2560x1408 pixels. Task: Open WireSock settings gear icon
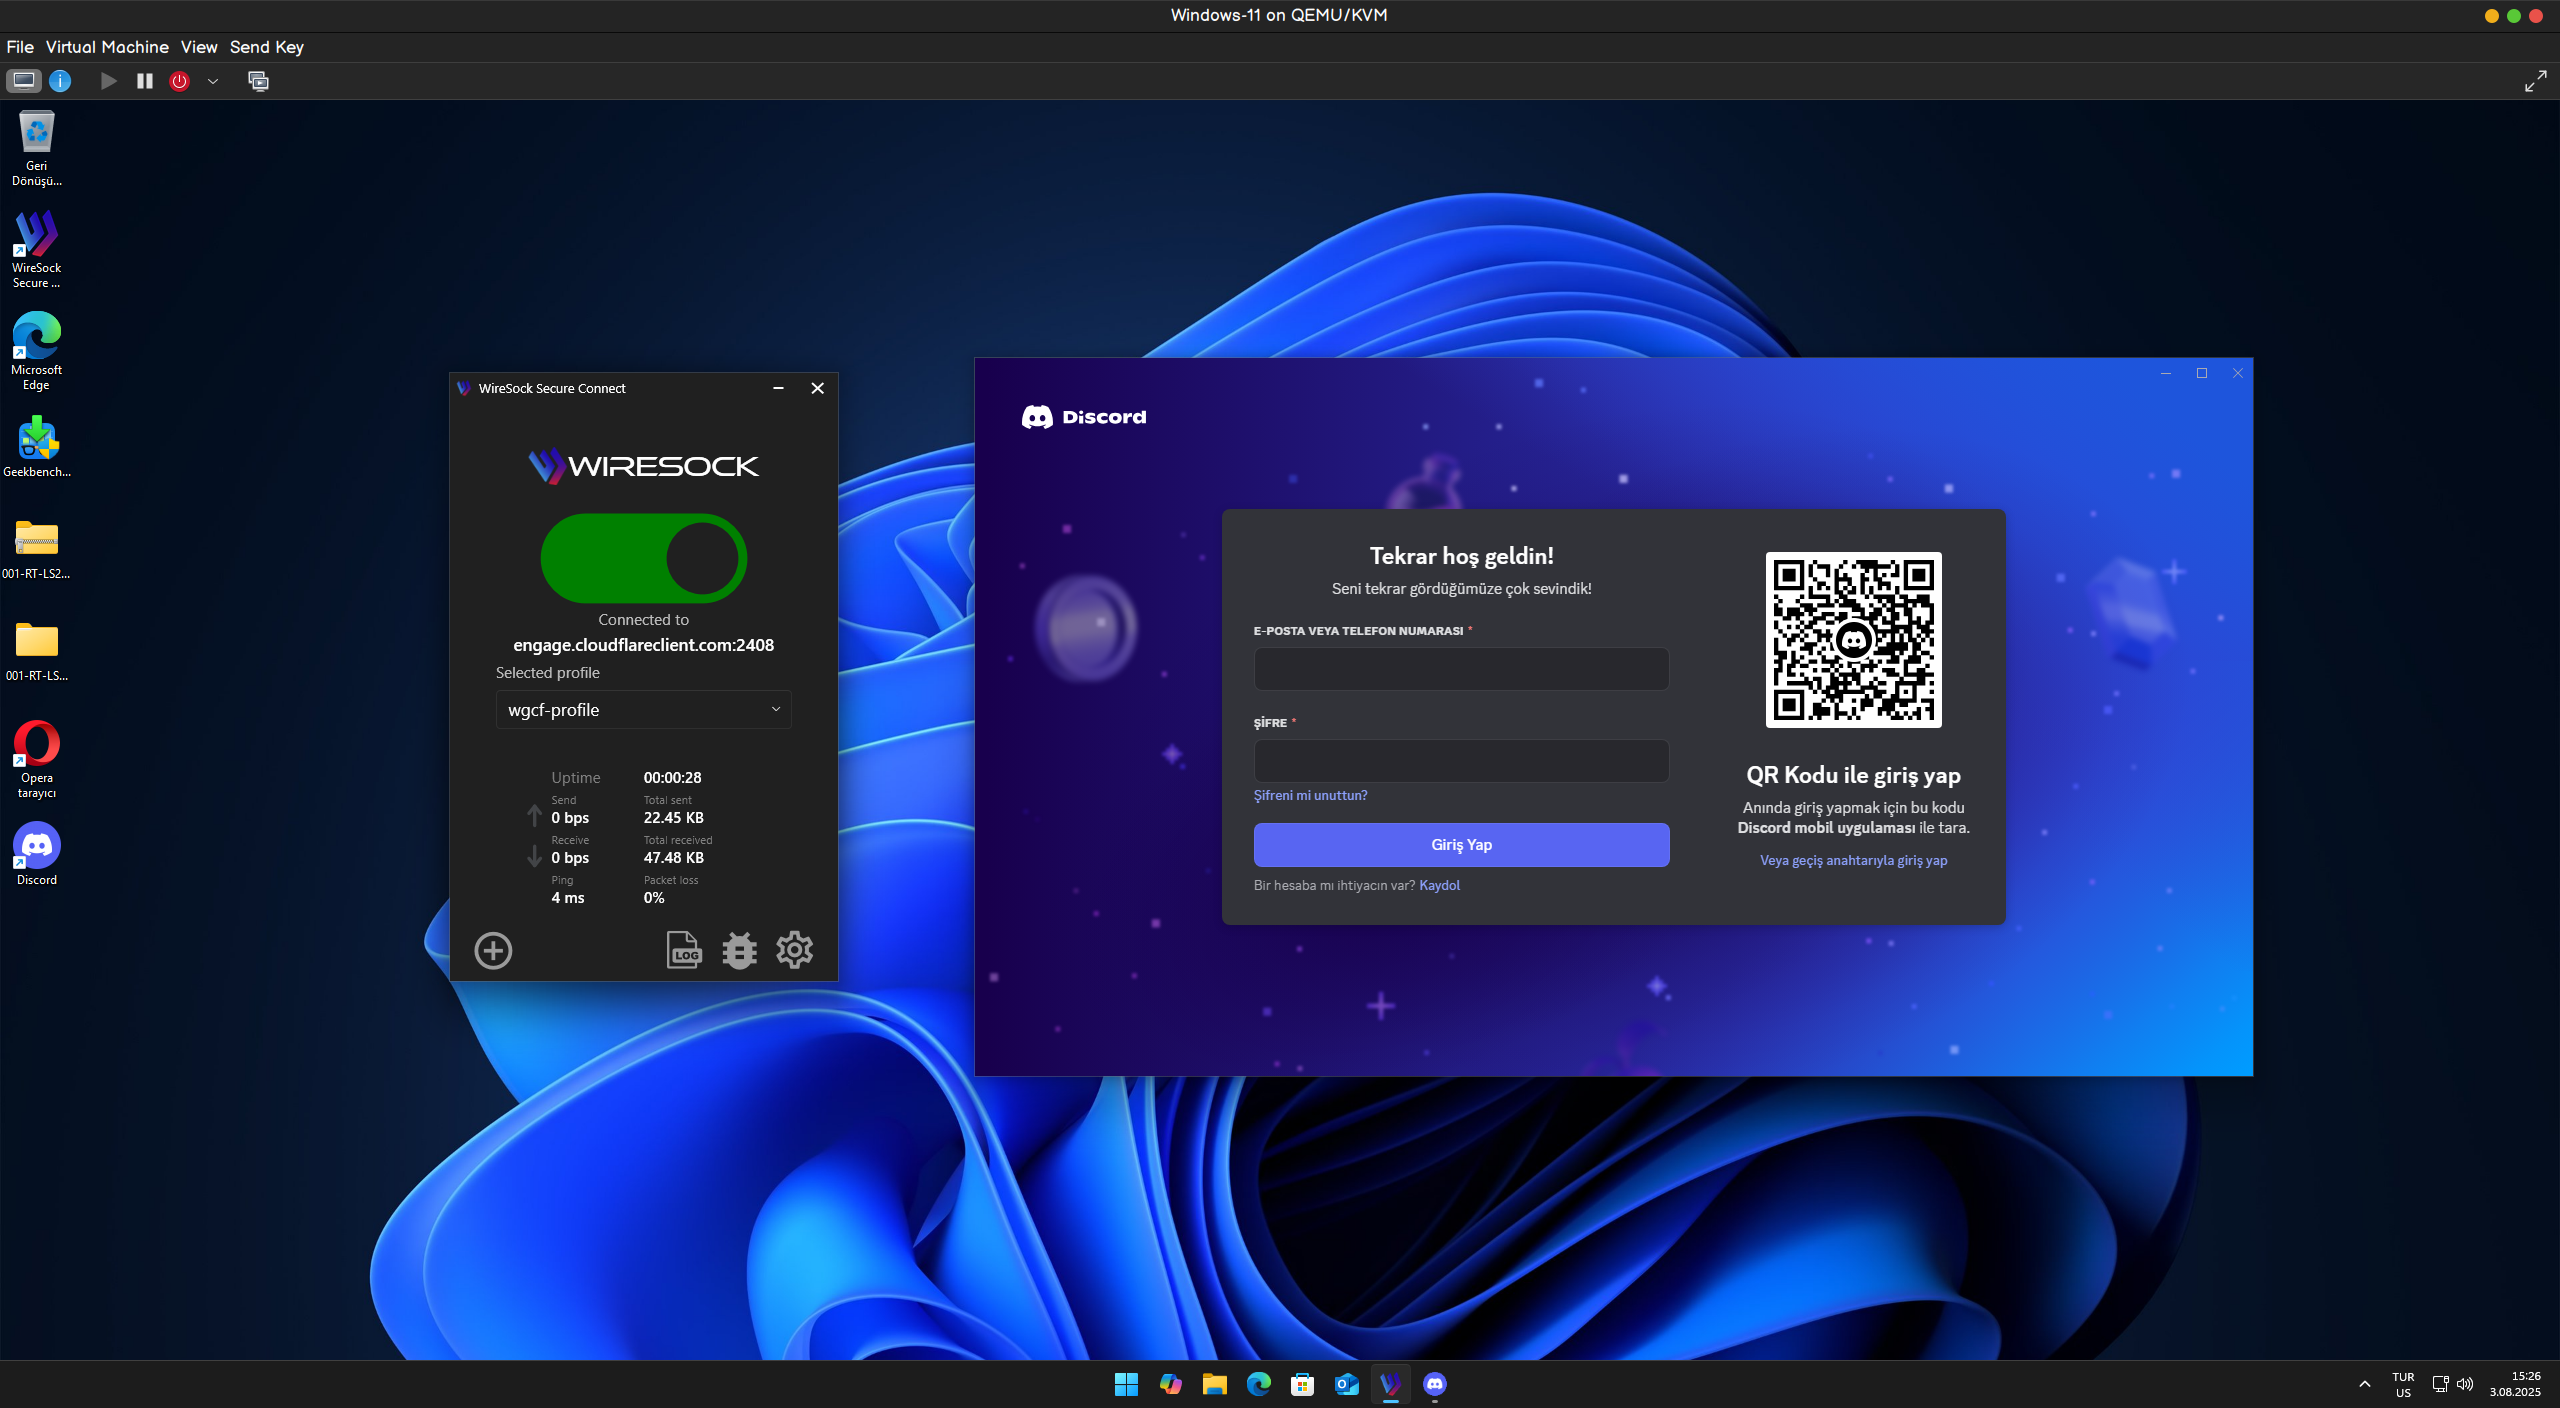(795, 950)
